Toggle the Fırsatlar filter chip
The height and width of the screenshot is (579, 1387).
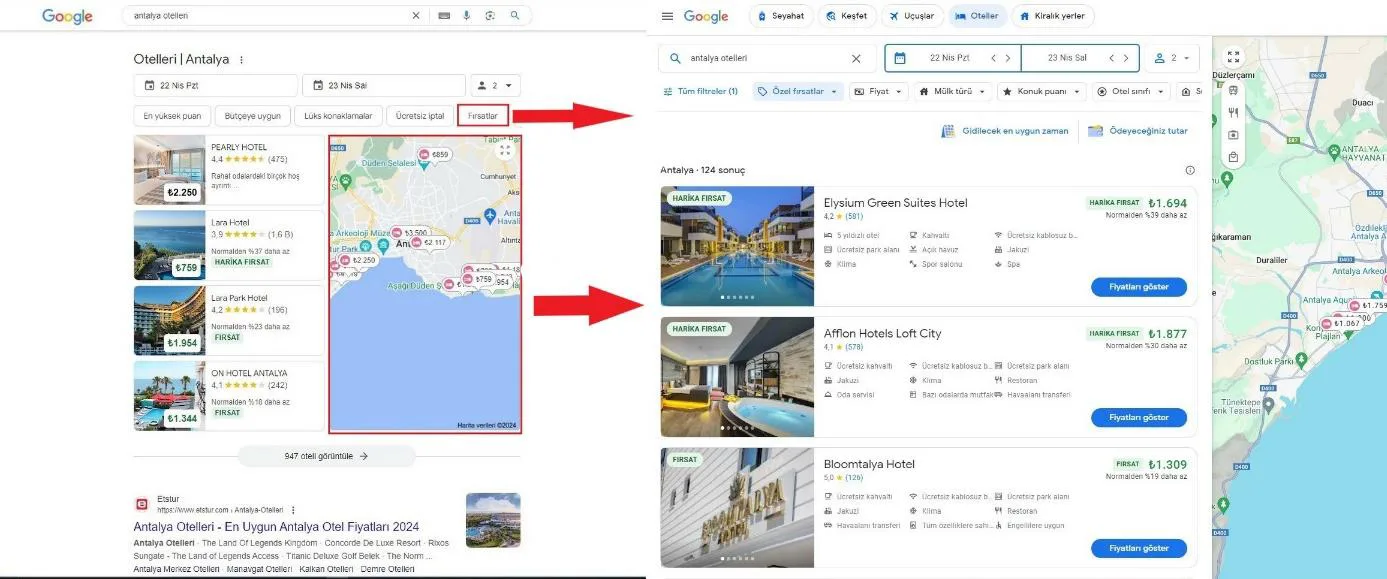tap(483, 116)
